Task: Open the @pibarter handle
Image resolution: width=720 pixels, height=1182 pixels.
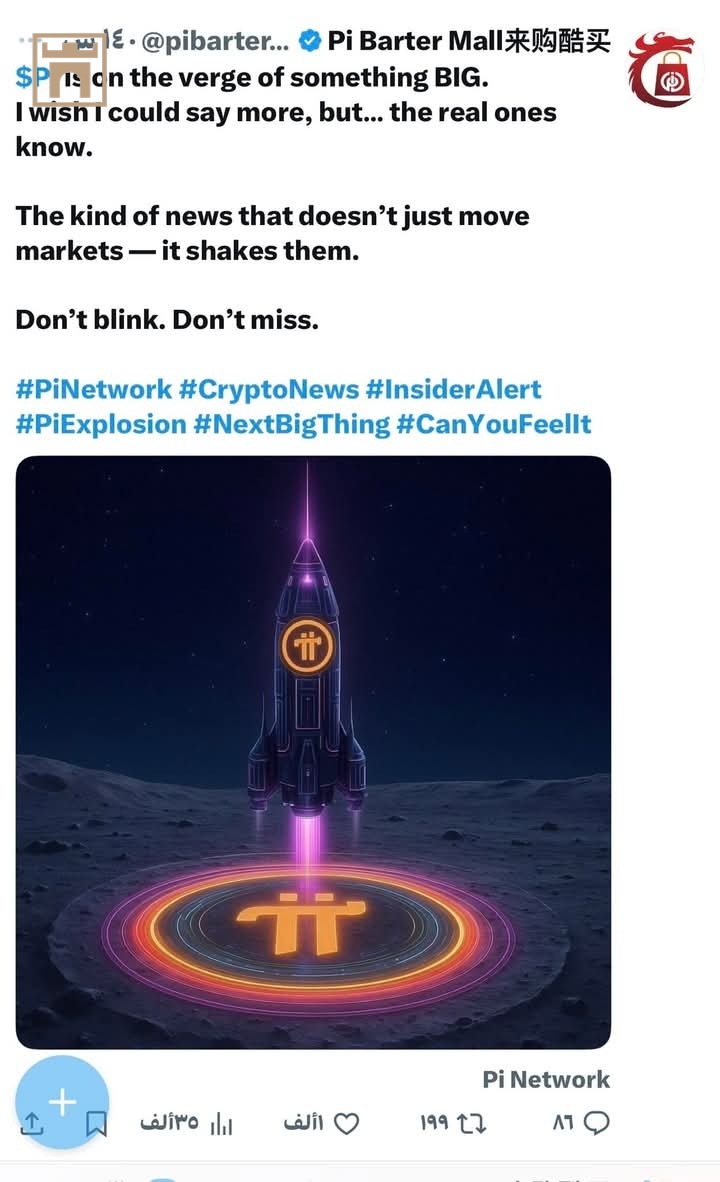Action: [215, 41]
